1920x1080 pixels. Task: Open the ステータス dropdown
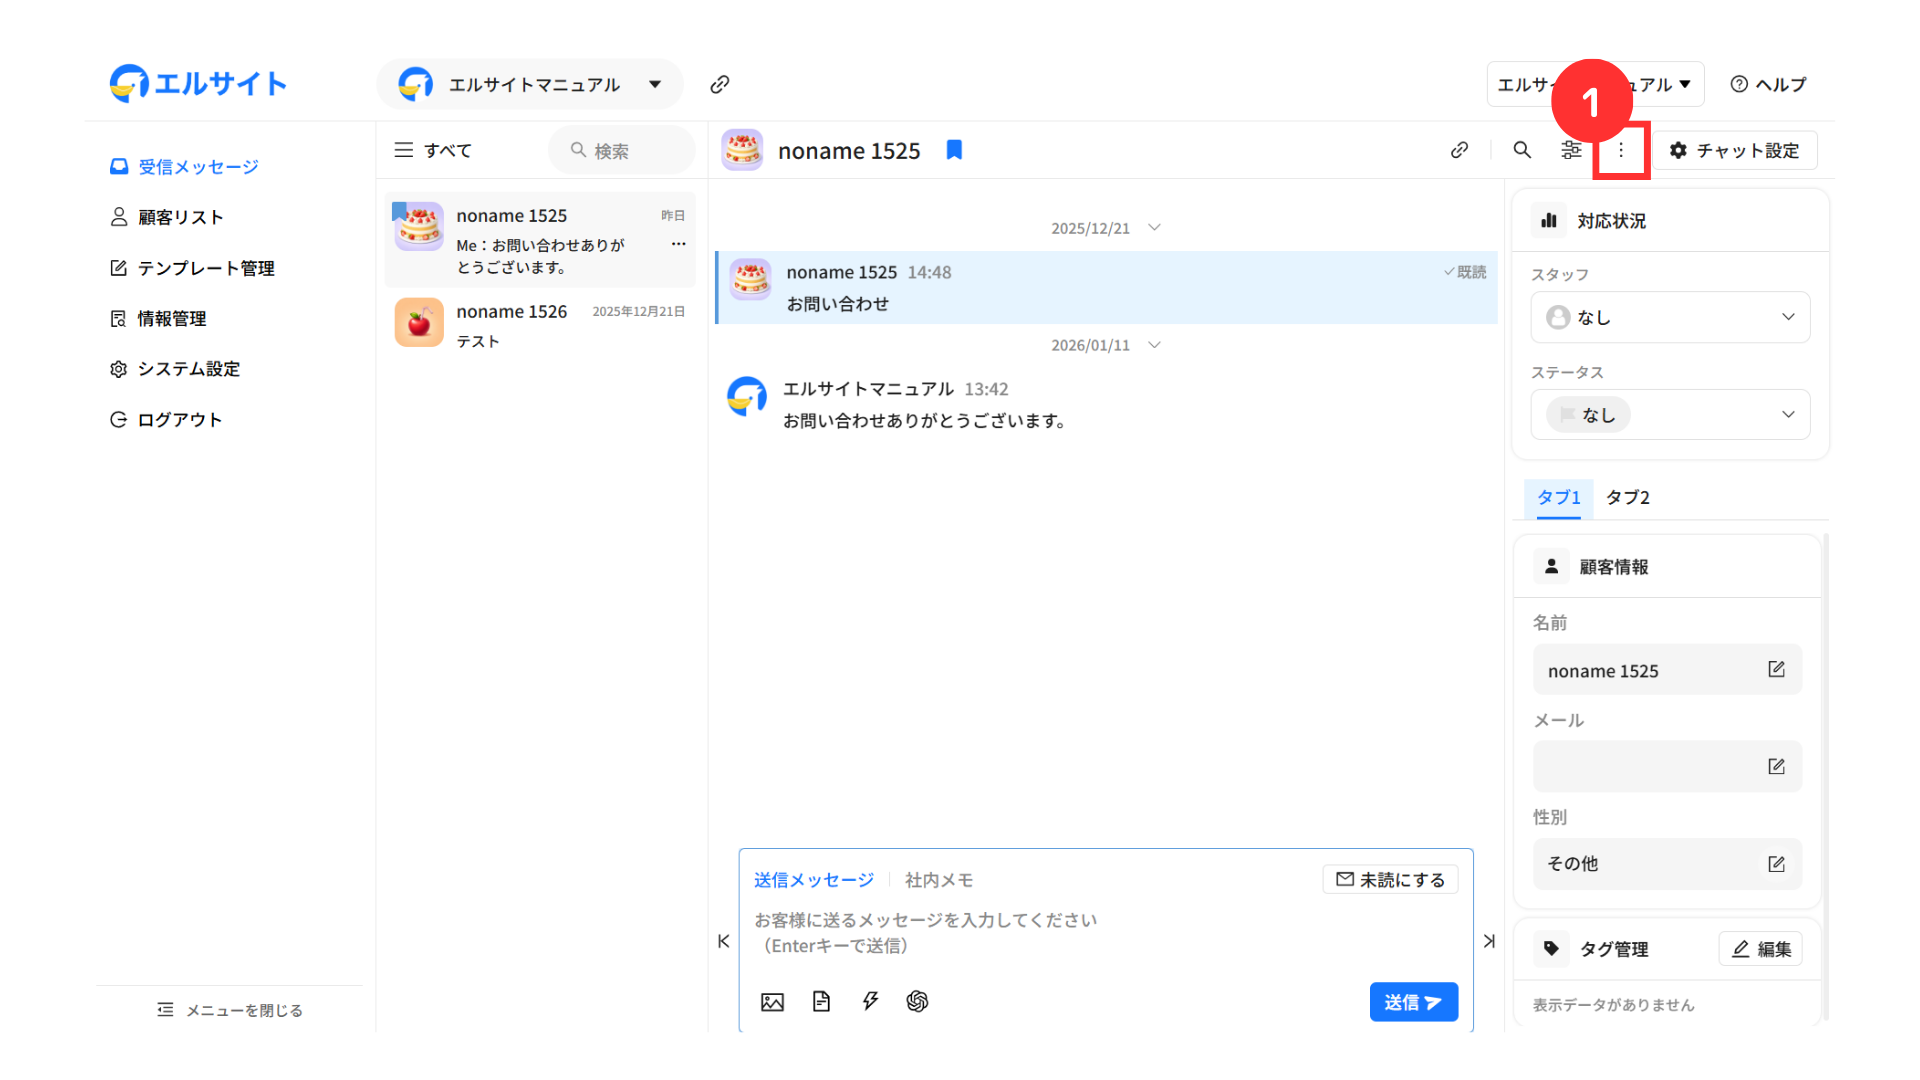(1670, 415)
